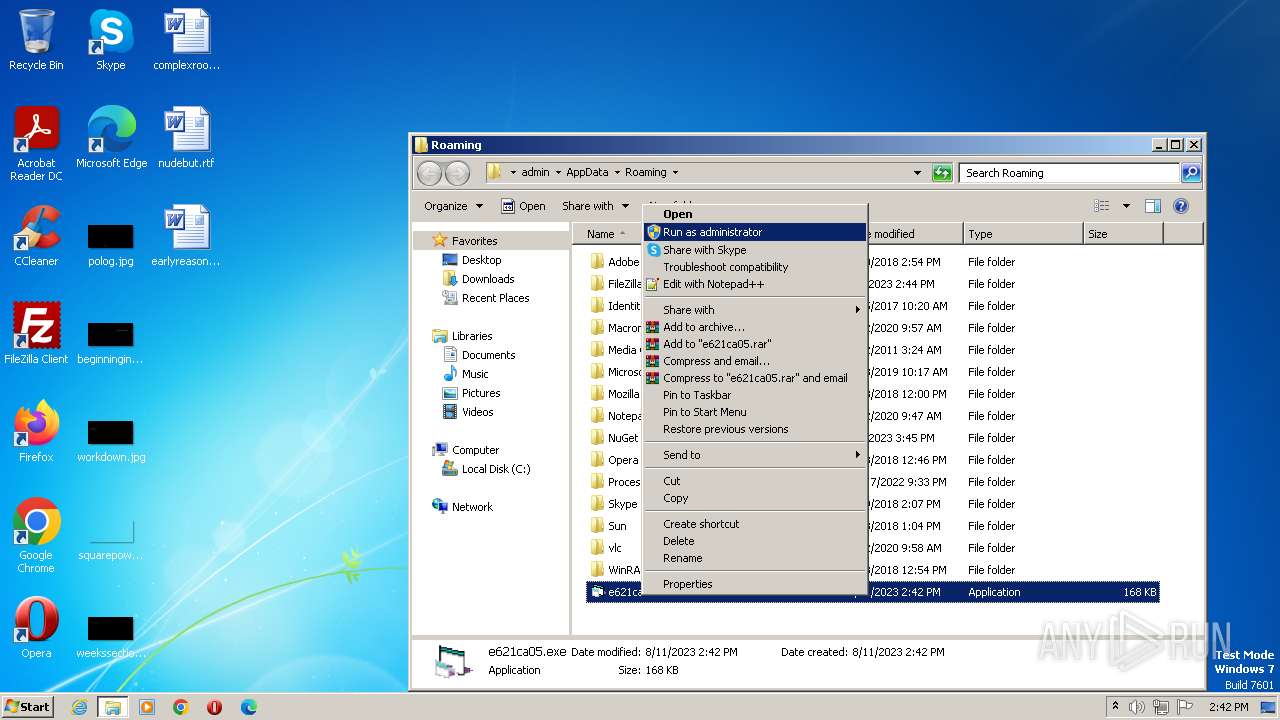Select nudebut.rtf document on desktop

click(x=186, y=138)
